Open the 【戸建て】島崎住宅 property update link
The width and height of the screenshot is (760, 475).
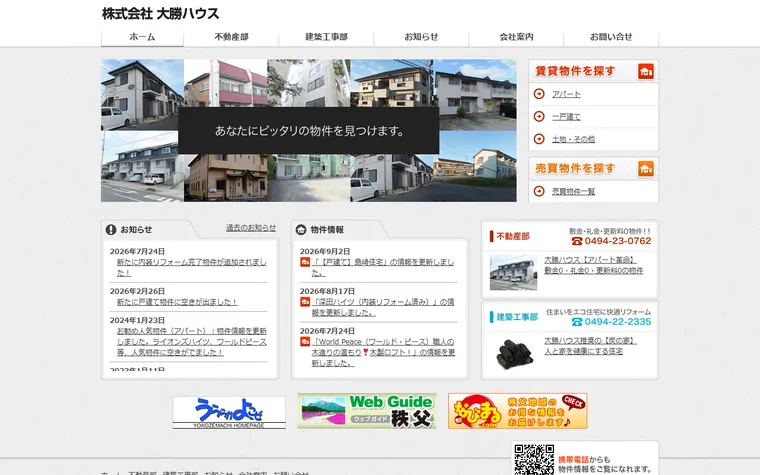pos(383,268)
